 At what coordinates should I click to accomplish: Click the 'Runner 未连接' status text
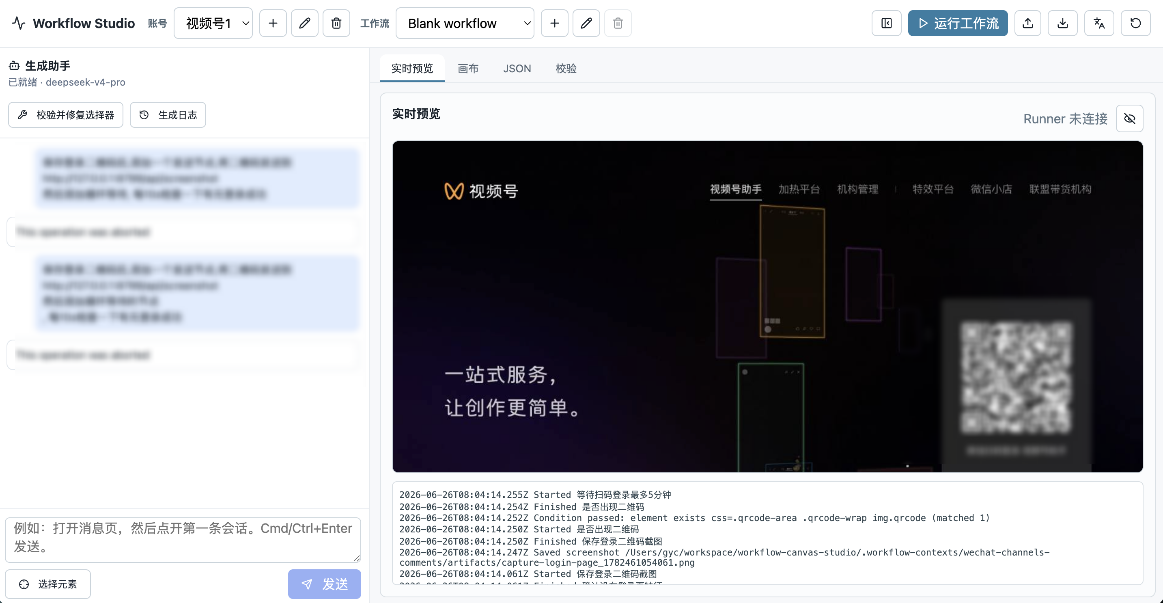tap(1065, 119)
